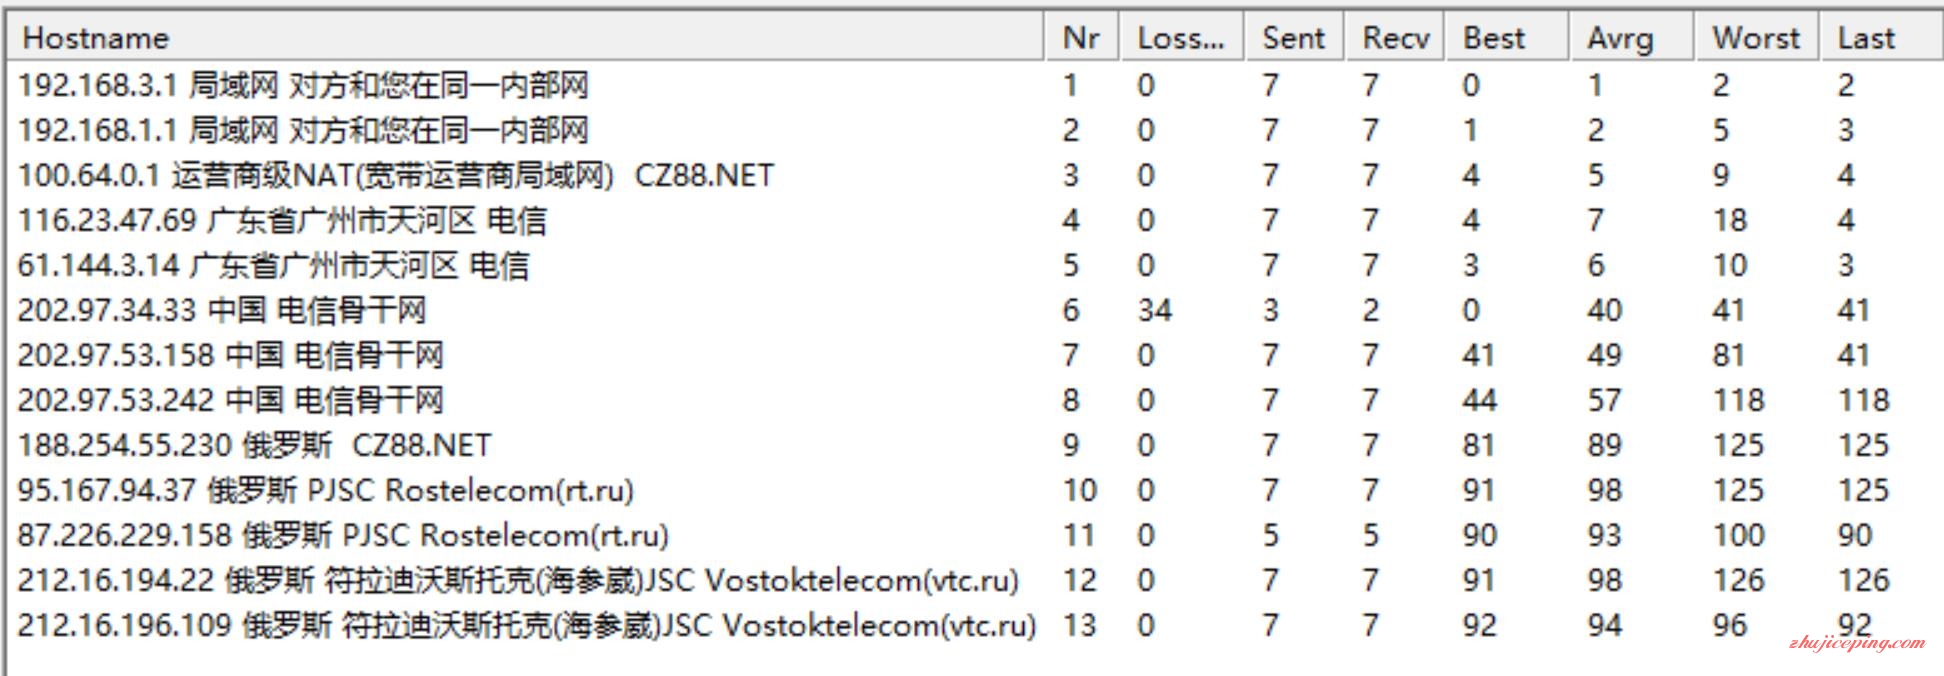Select the 202.97.34.33 hop with 34 loss
Screen dimensions: 1944x676
[972, 310]
